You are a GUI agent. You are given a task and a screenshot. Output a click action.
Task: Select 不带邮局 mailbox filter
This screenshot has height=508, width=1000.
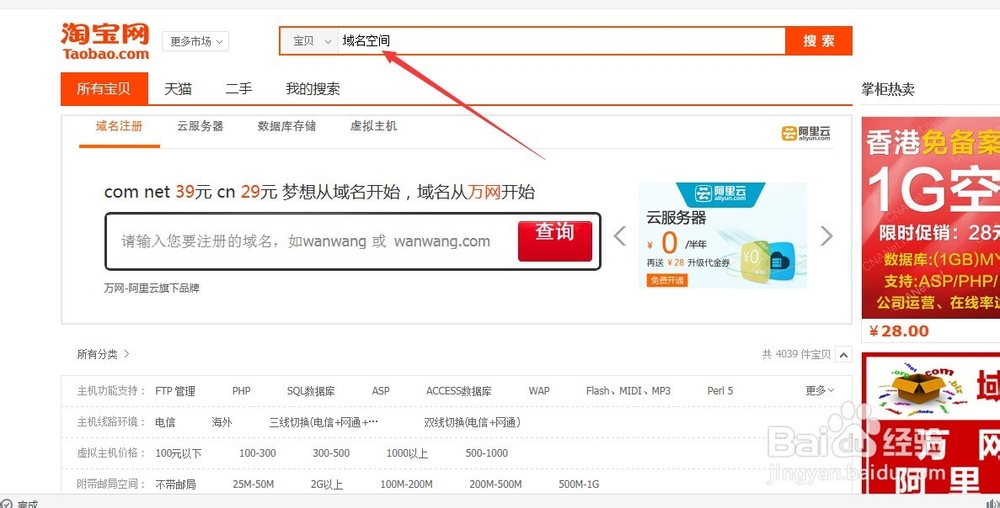point(175,484)
